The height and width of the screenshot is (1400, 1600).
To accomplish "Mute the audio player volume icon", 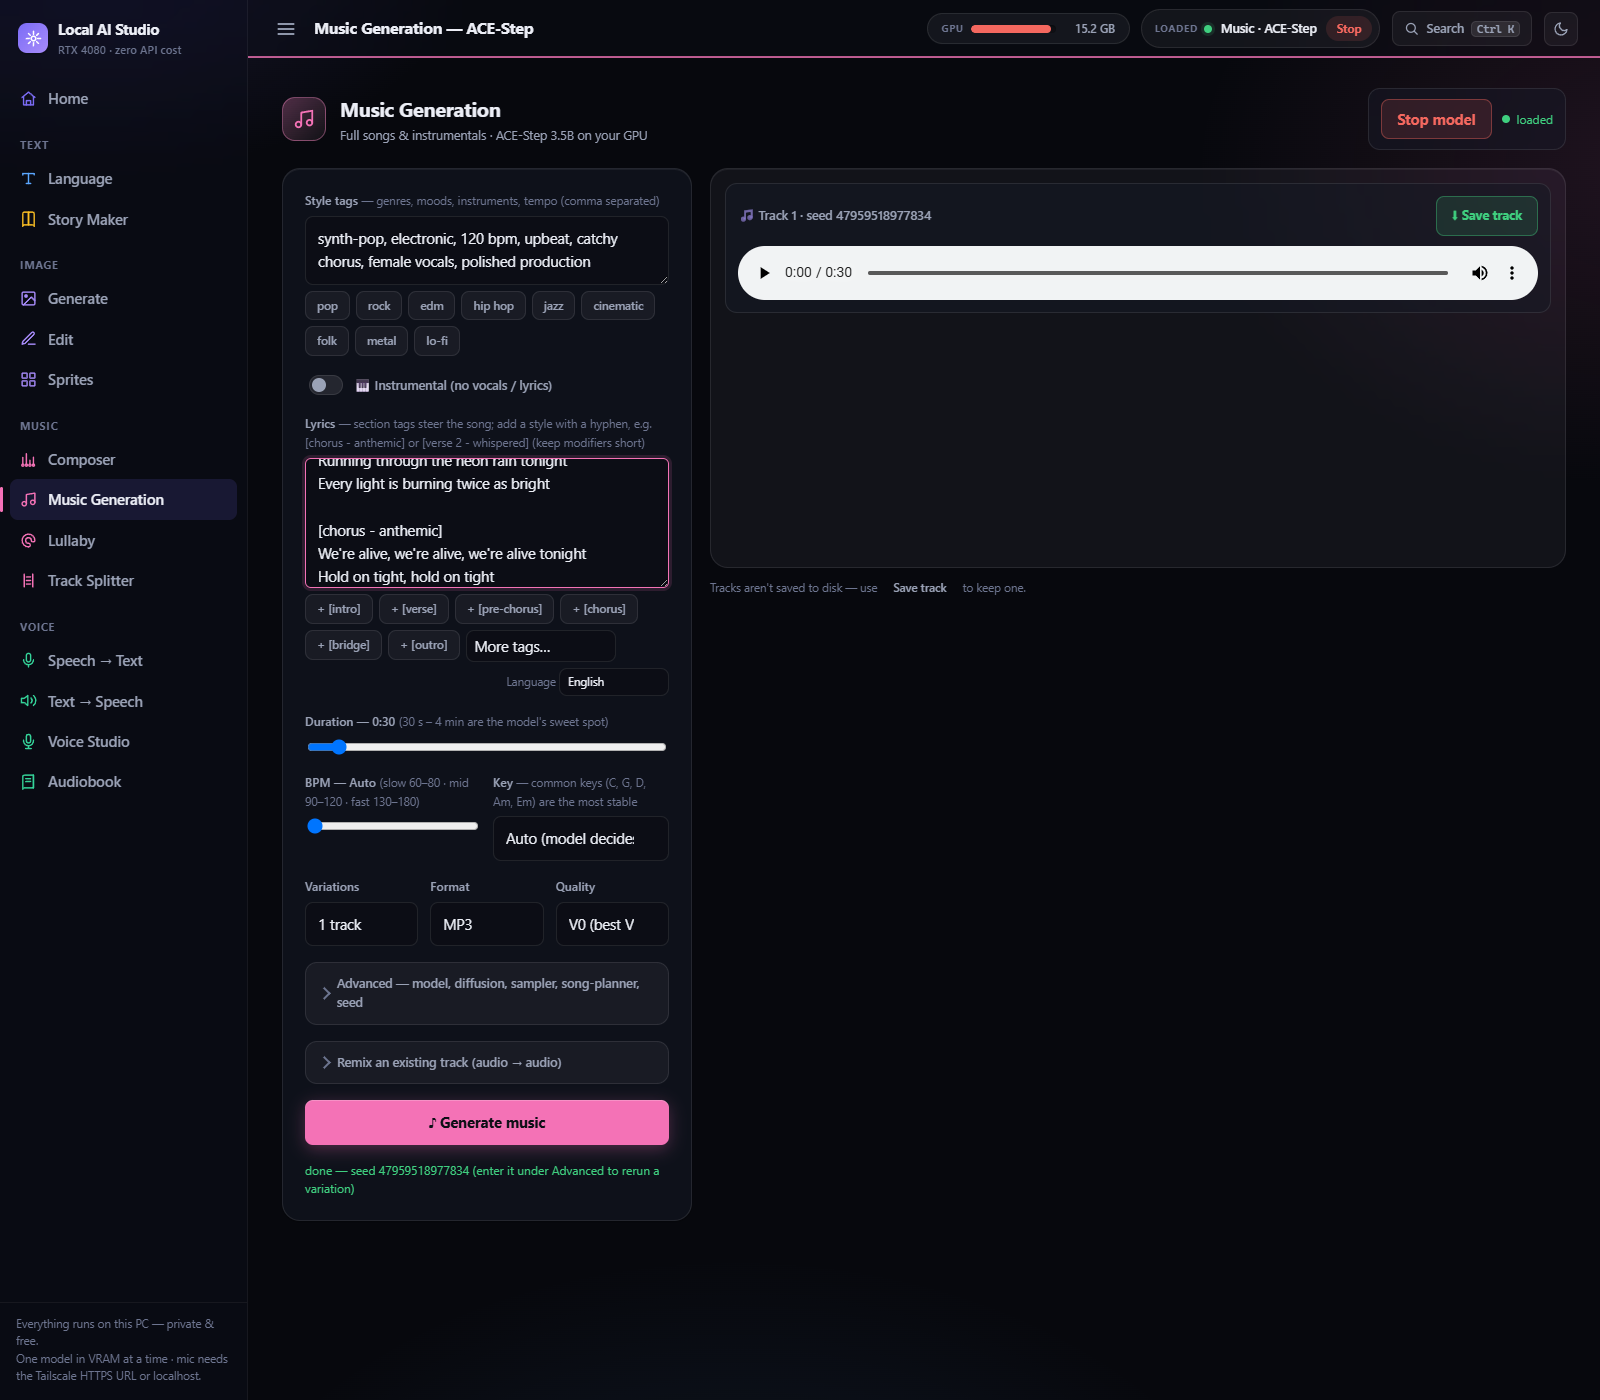I will (1479, 273).
